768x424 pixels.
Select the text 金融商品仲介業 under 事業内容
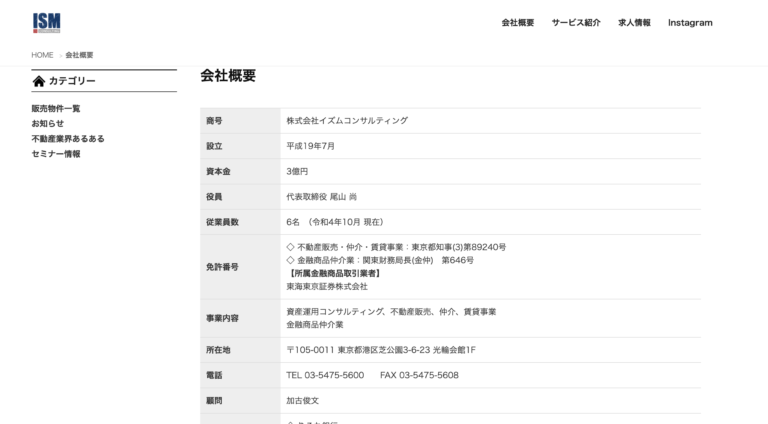pyautogui.click(x=315, y=325)
